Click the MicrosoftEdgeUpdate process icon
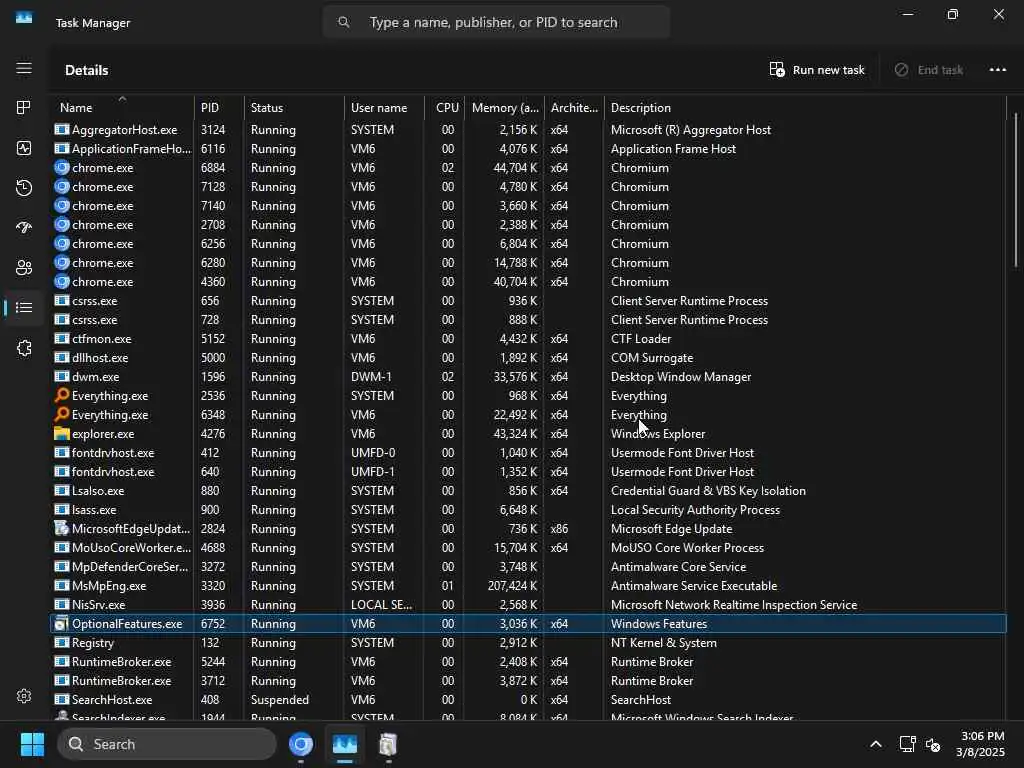The width and height of the screenshot is (1024, 768). pyautogui.click(x=62, y=528)
